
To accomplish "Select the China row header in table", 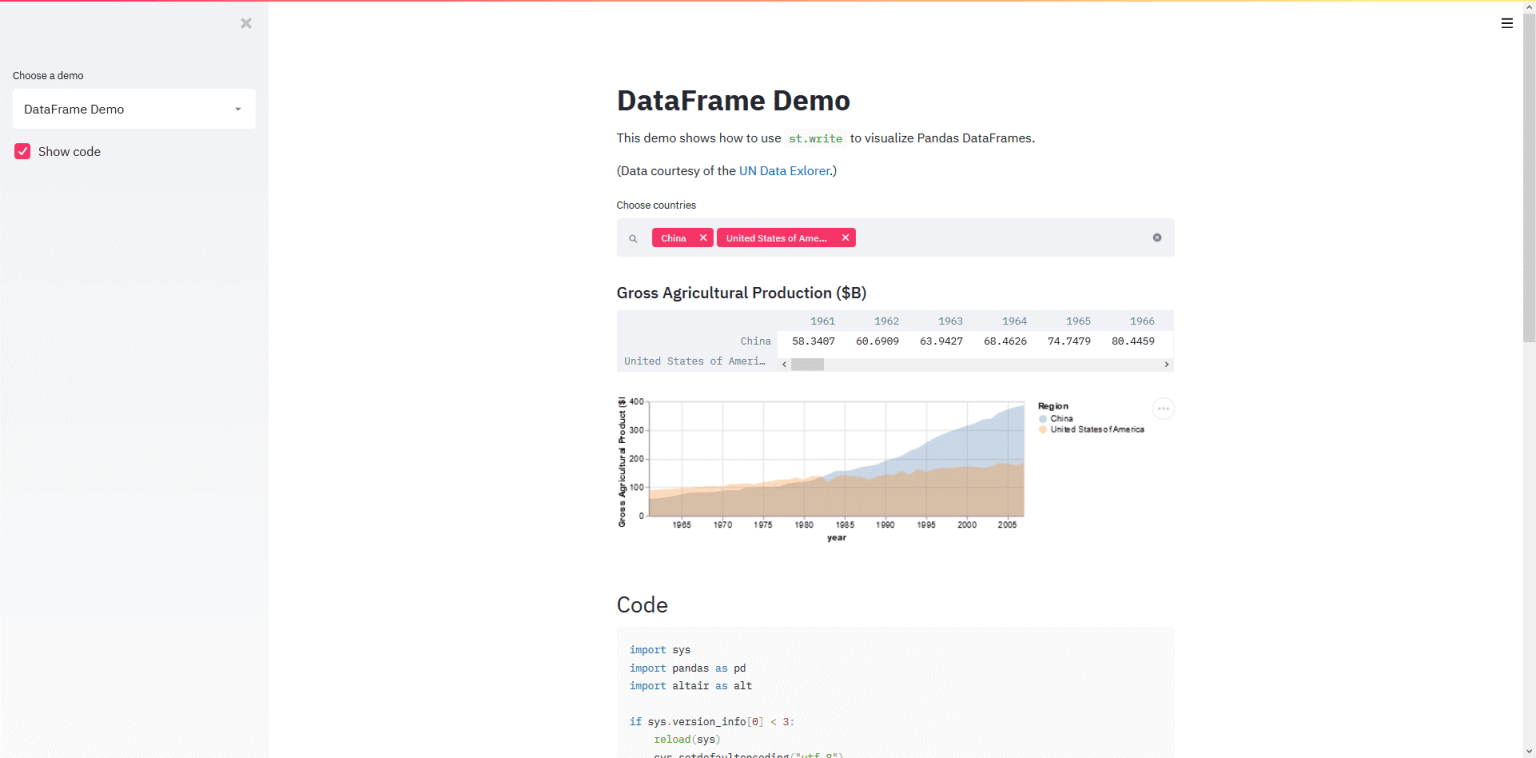I will click(755, 341).
